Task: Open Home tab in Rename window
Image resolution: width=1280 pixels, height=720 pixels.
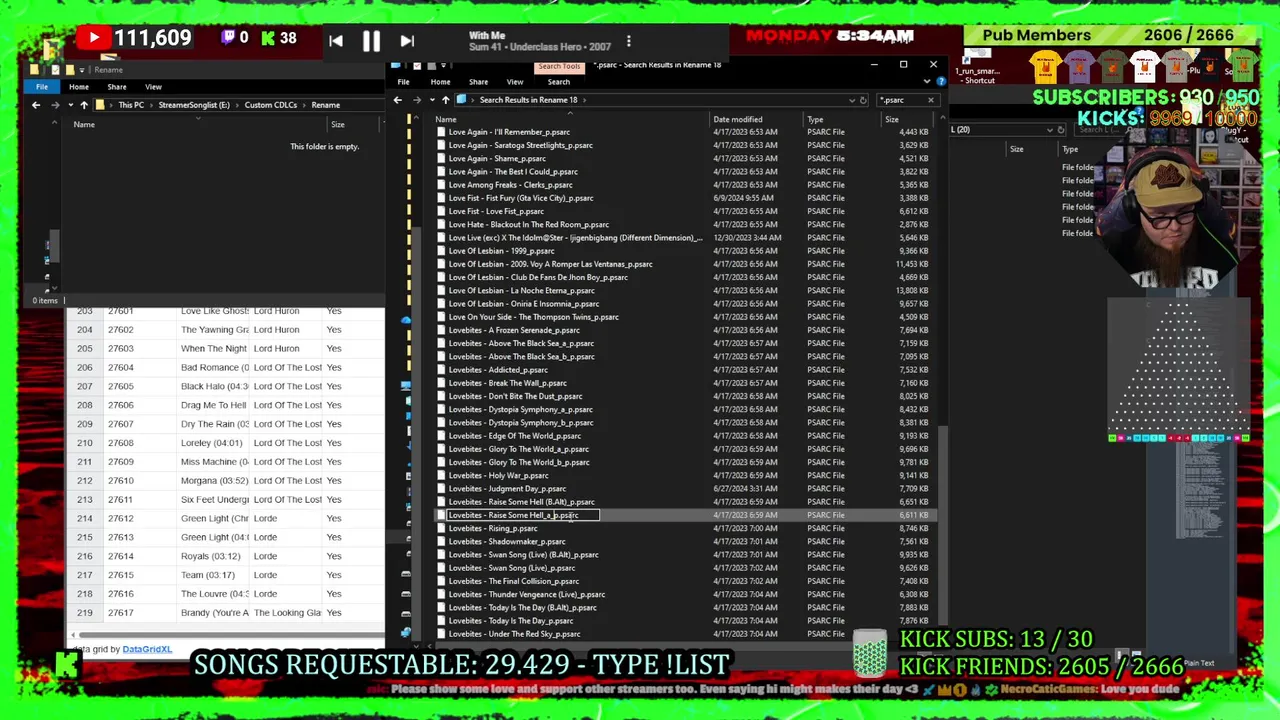Action: coord(79,87)
